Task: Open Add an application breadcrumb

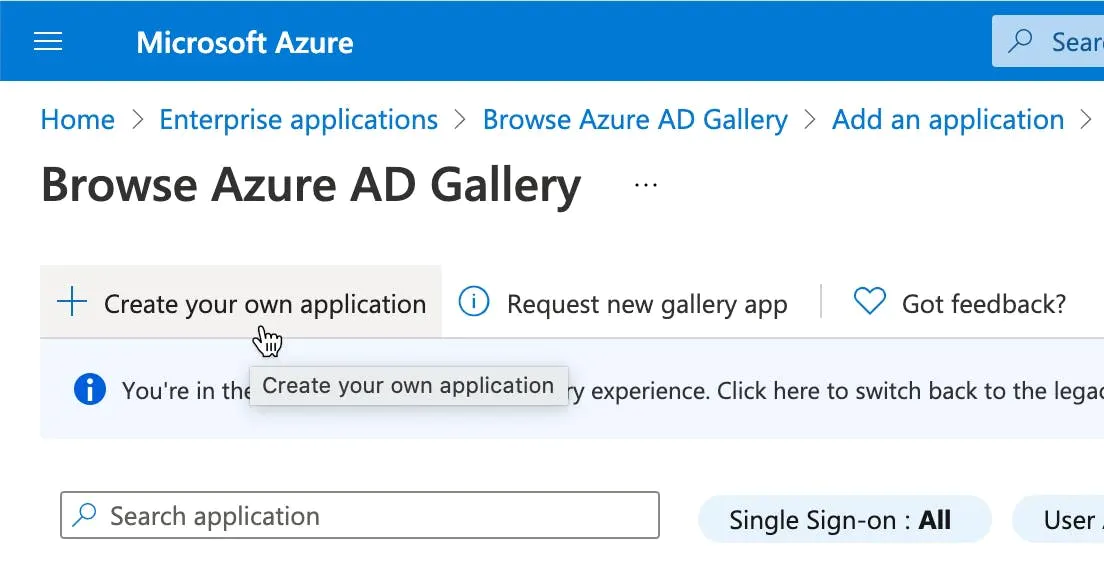Action: coord(948,120)
